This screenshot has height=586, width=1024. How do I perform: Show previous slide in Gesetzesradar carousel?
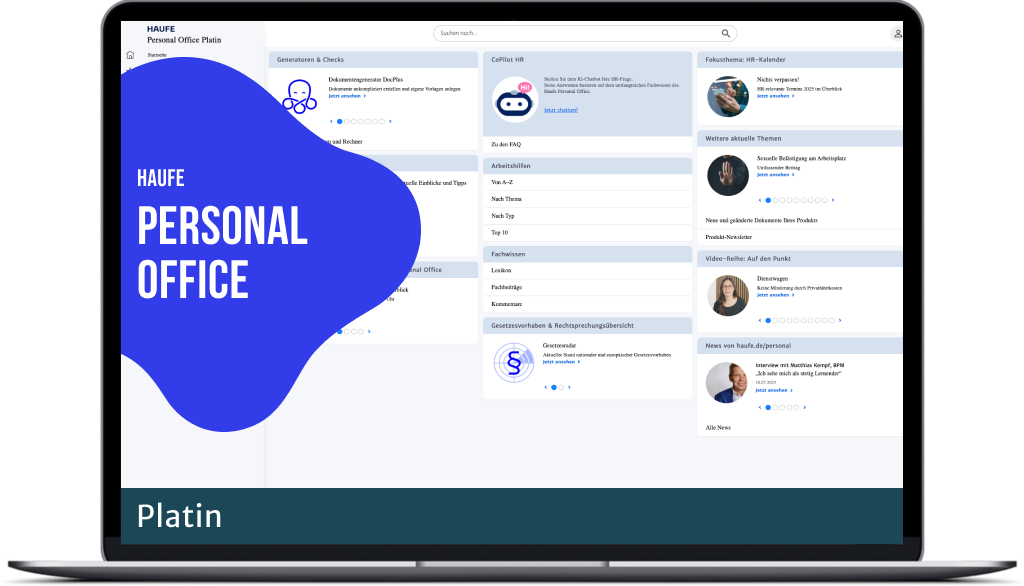point(545,387)
